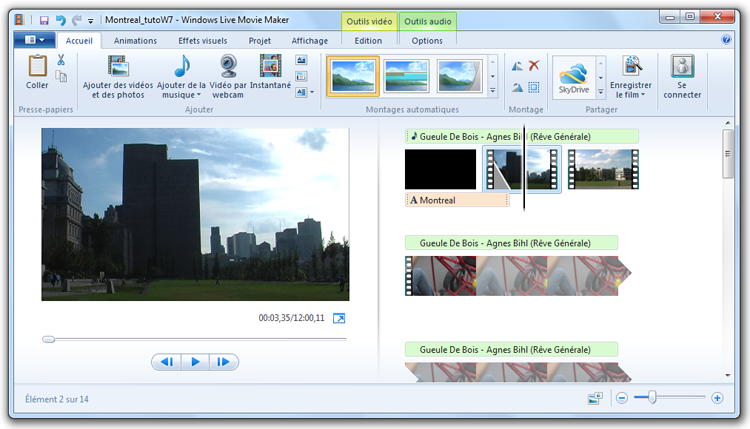
Task: Switch to the Animations tab
Action: [x=135, y=41]
